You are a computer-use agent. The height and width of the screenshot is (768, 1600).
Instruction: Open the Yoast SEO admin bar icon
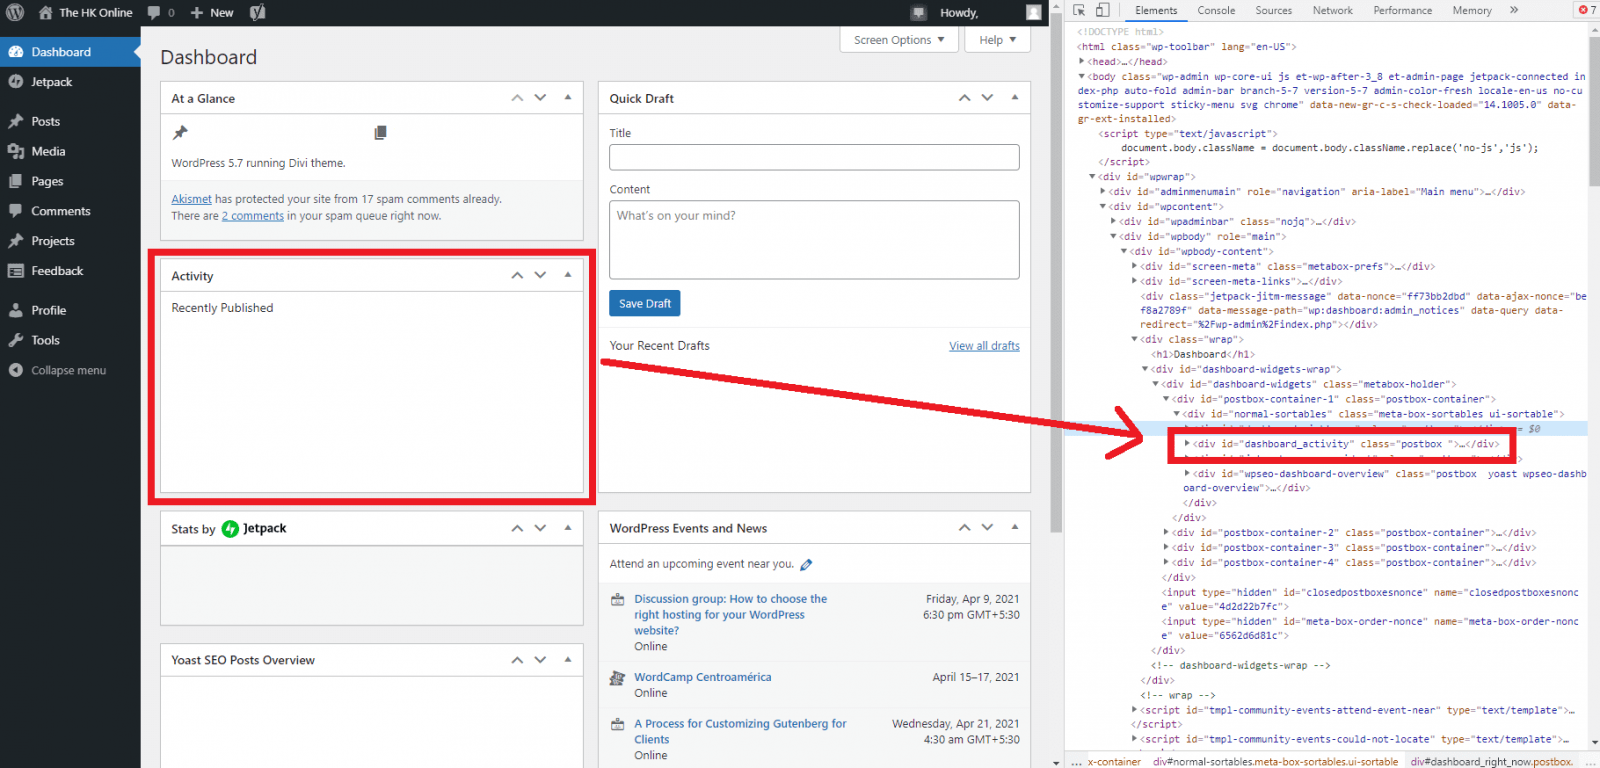[x=257, y=13]
